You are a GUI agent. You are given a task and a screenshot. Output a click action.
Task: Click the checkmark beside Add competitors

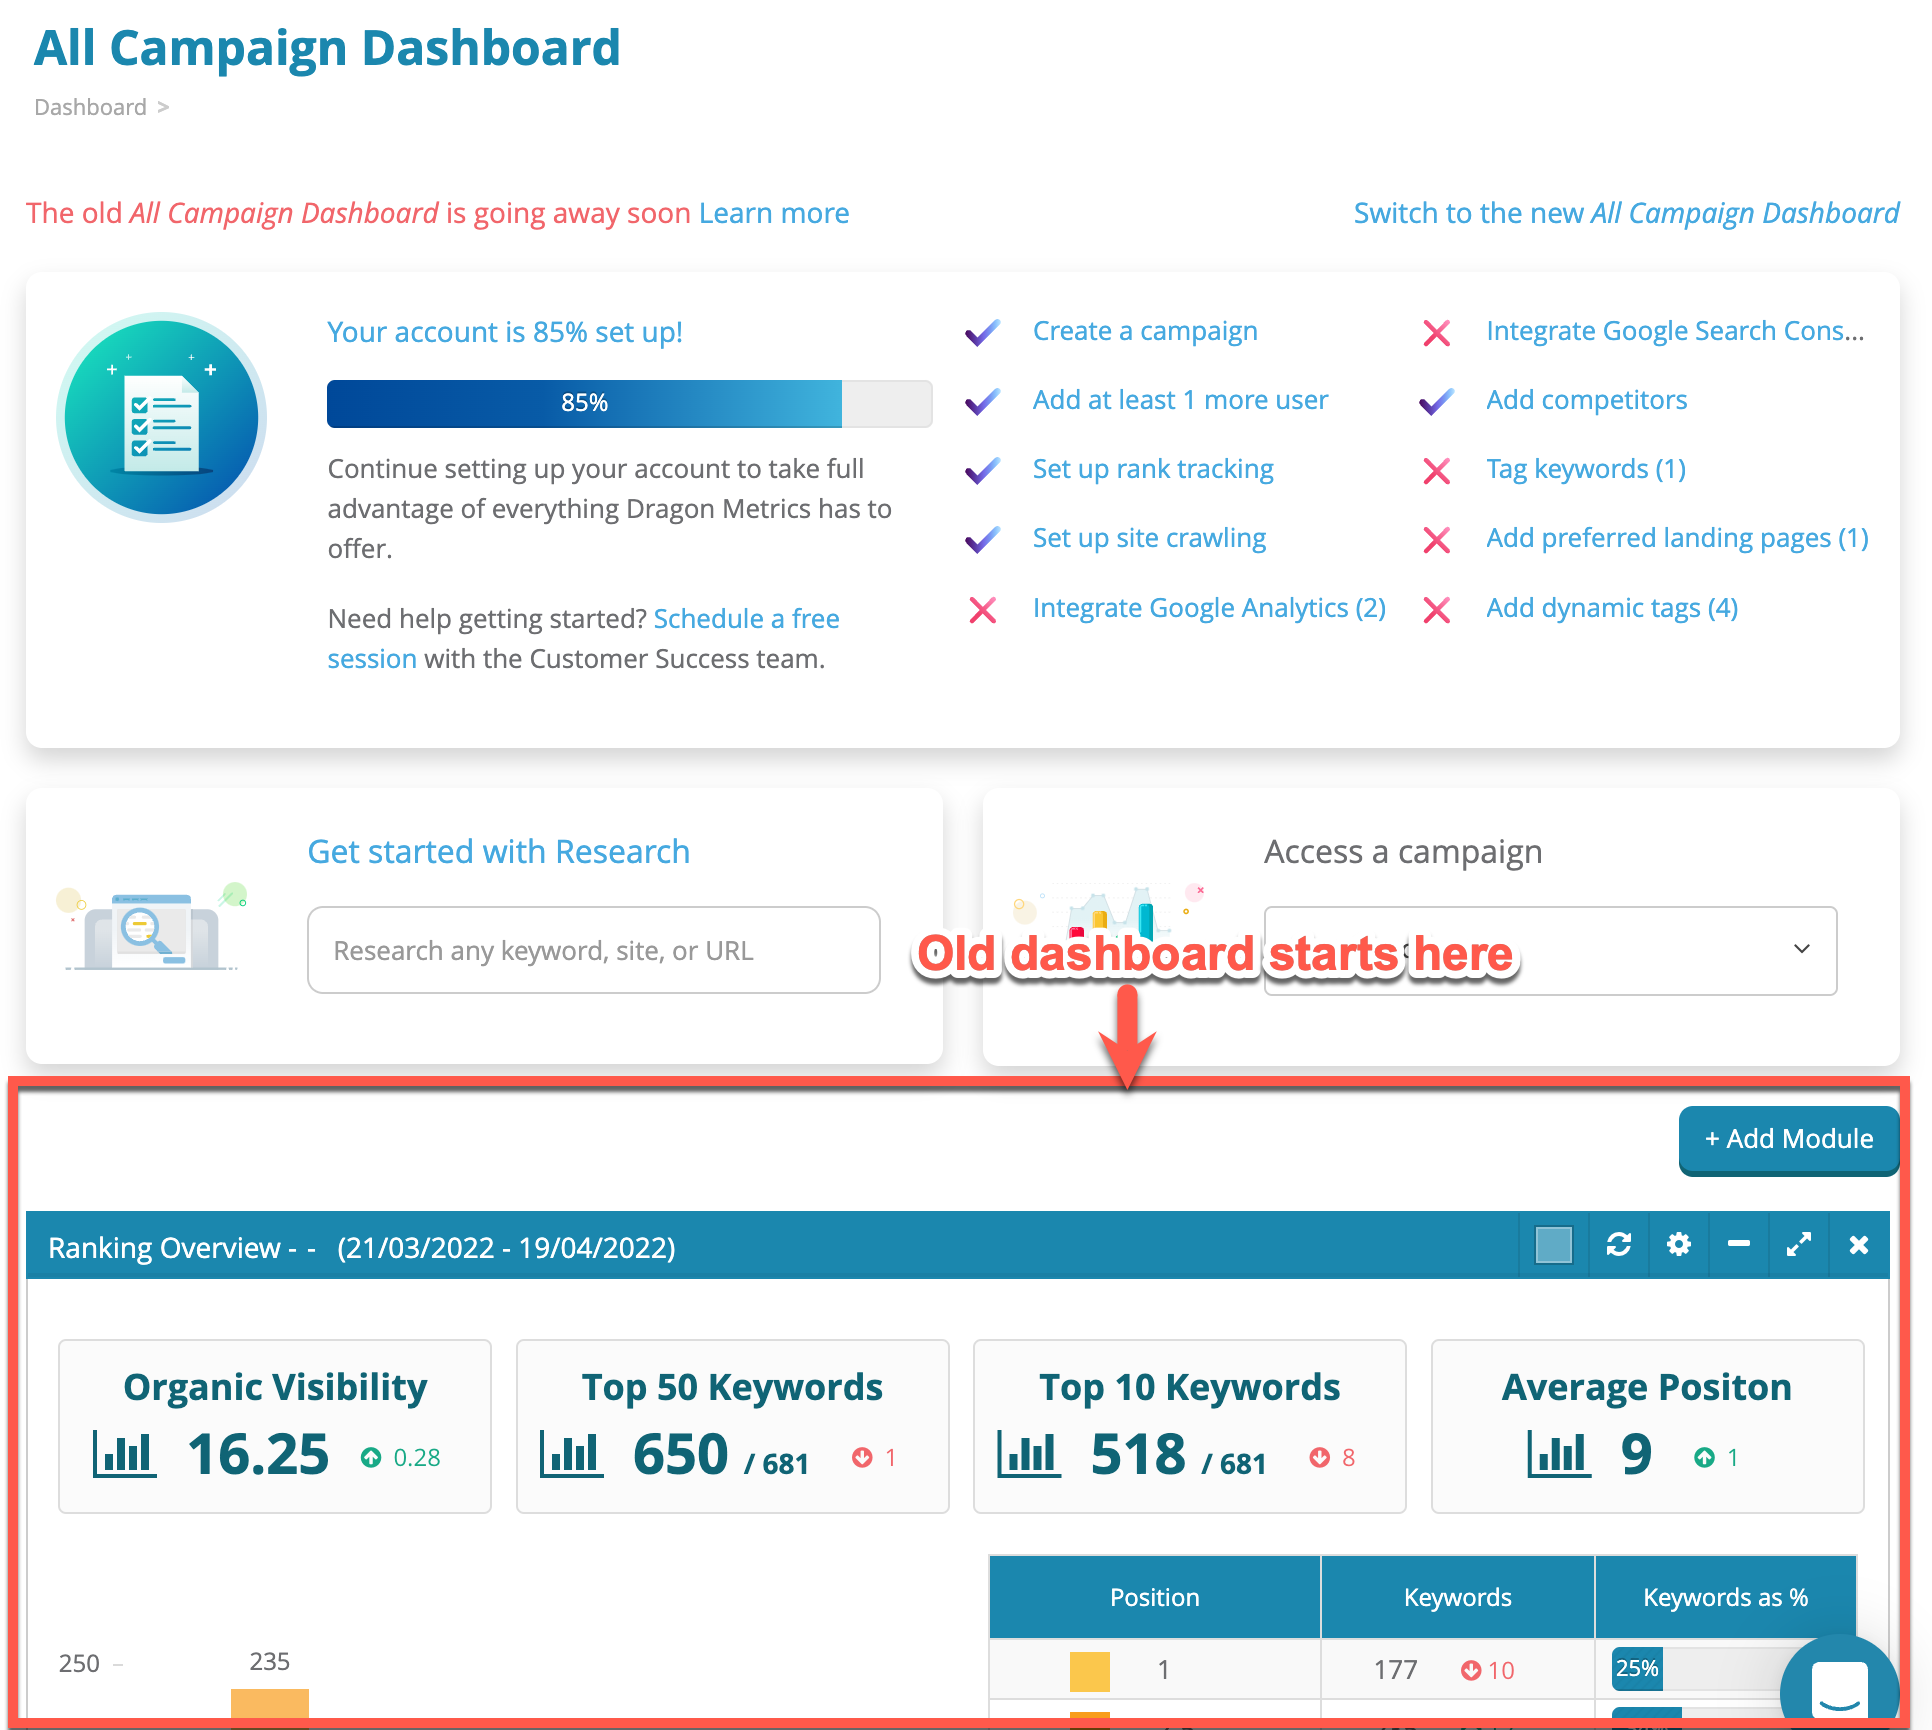click(x=1434, y=402)
